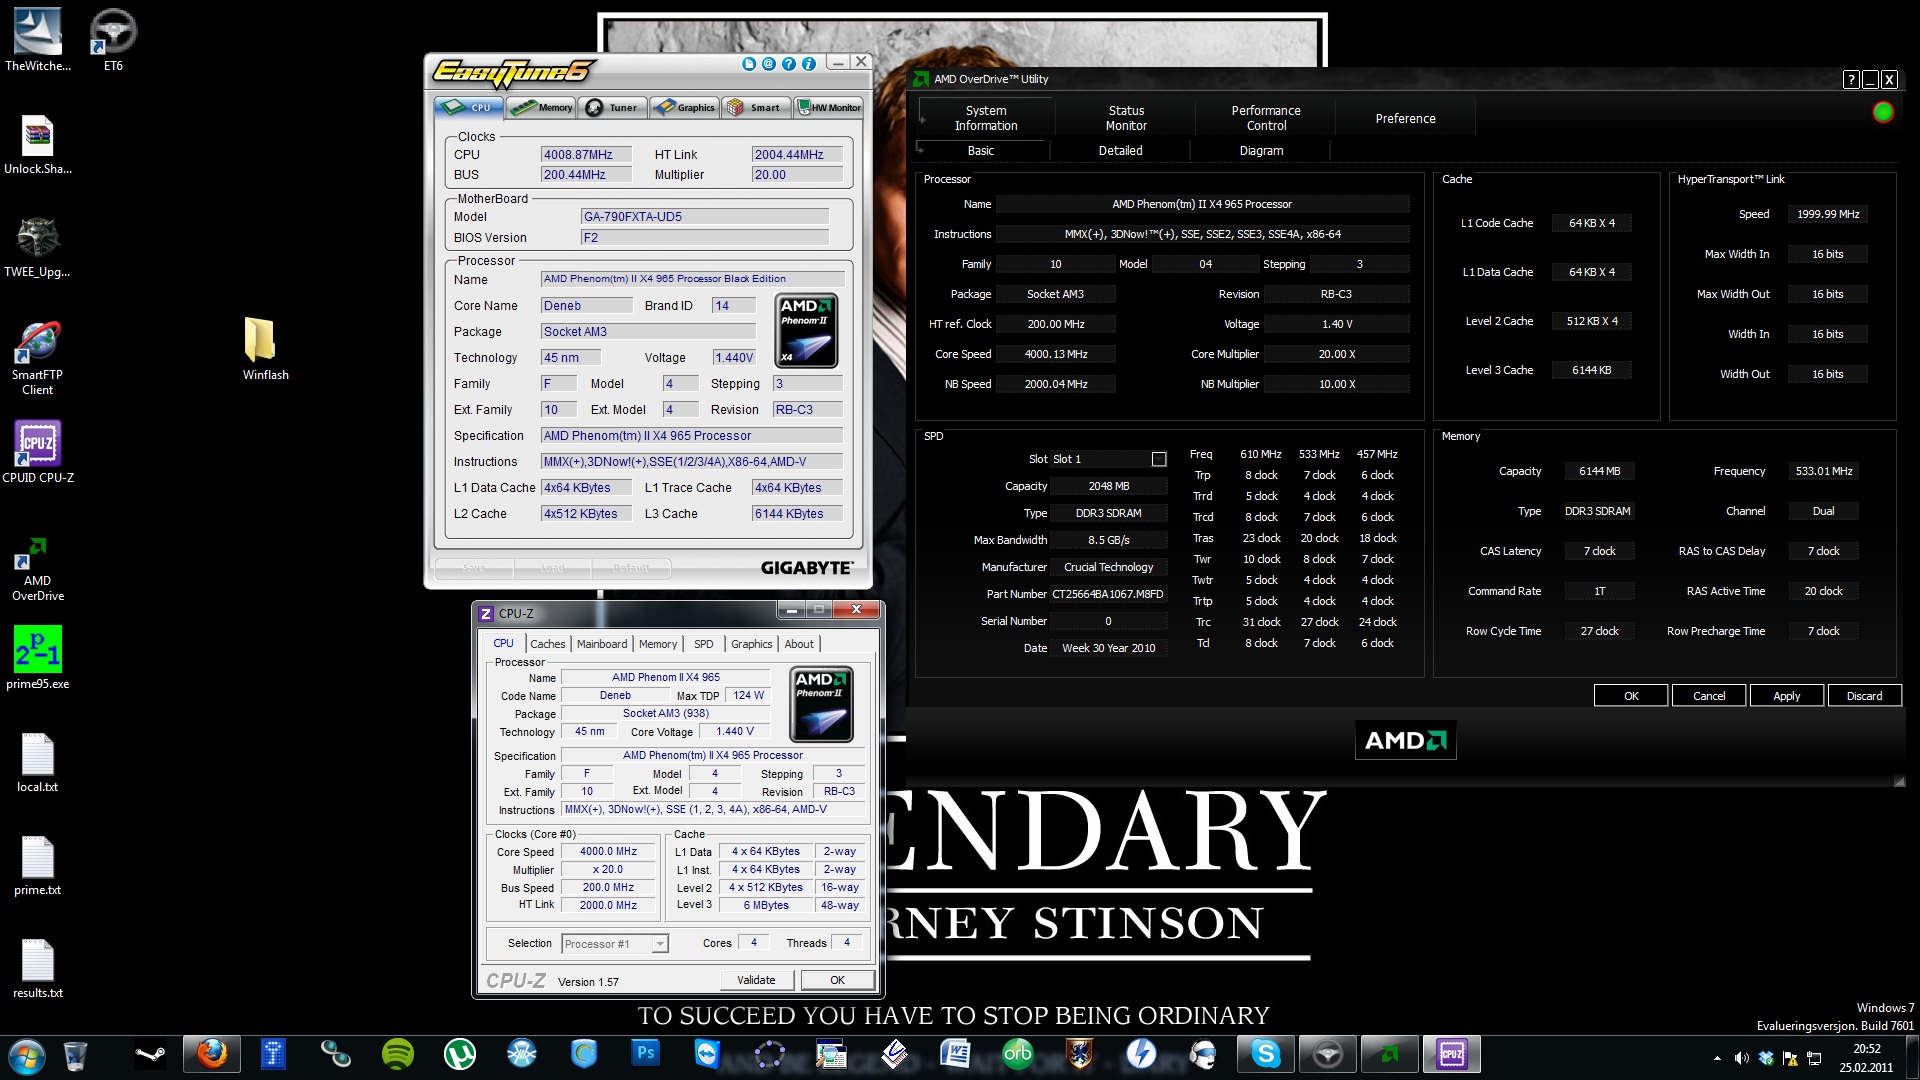Screen dimensions: 1920x1080
Task: Select EasyTune6 CPU tab
Action: point(470,107)
